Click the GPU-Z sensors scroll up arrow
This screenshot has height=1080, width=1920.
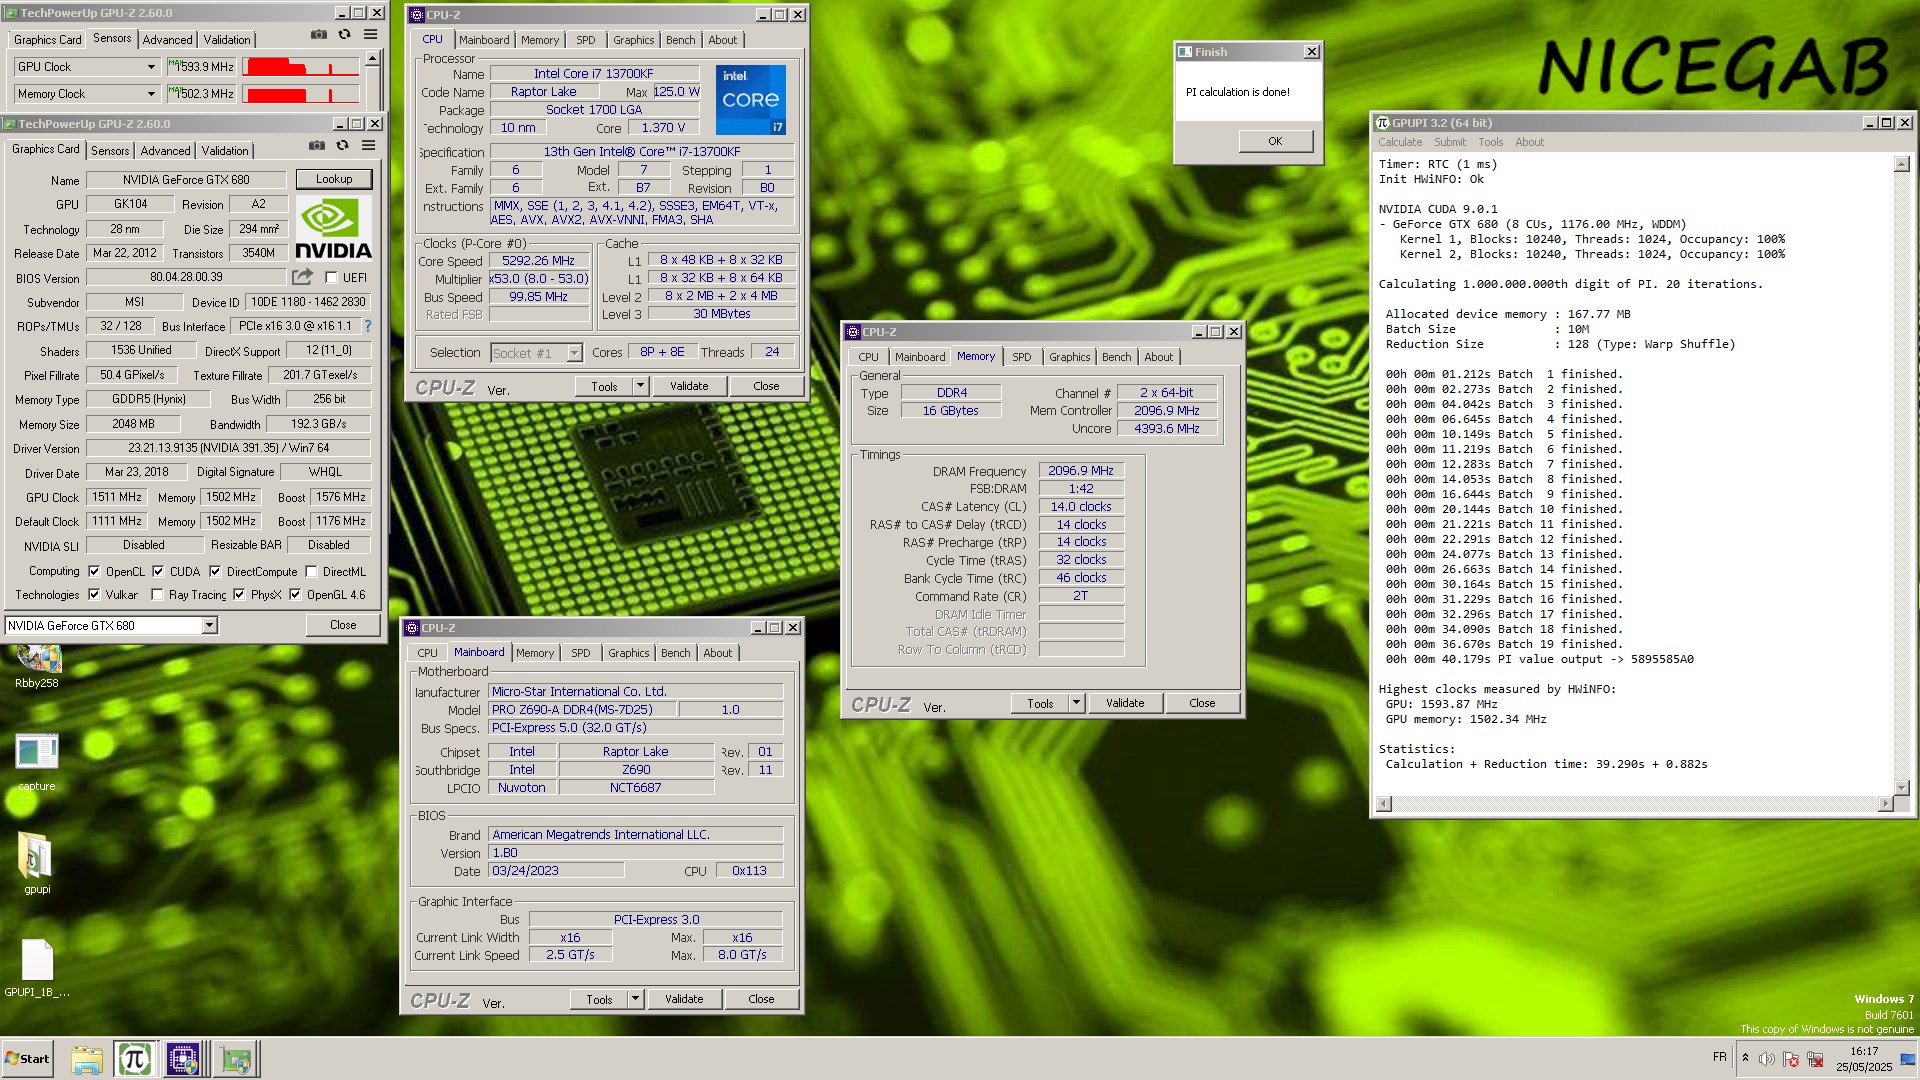point(372,60)
